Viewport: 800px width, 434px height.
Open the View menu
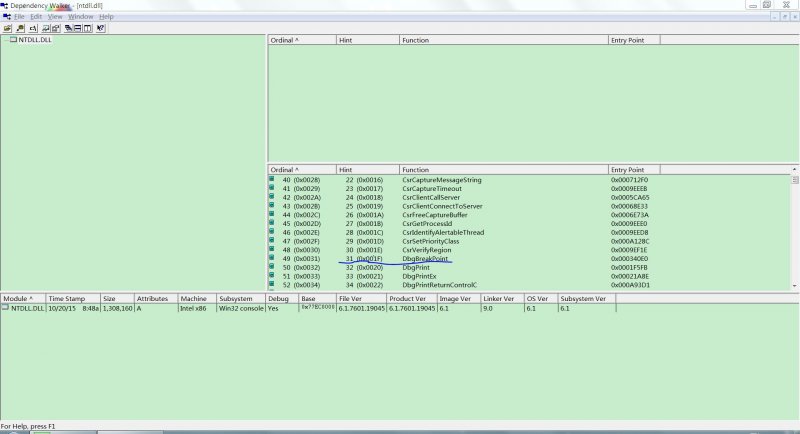click(55, 16)
